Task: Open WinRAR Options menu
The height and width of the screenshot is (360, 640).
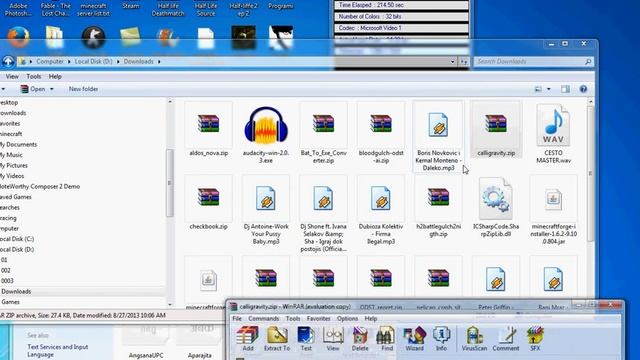Action: coord(347,318)
